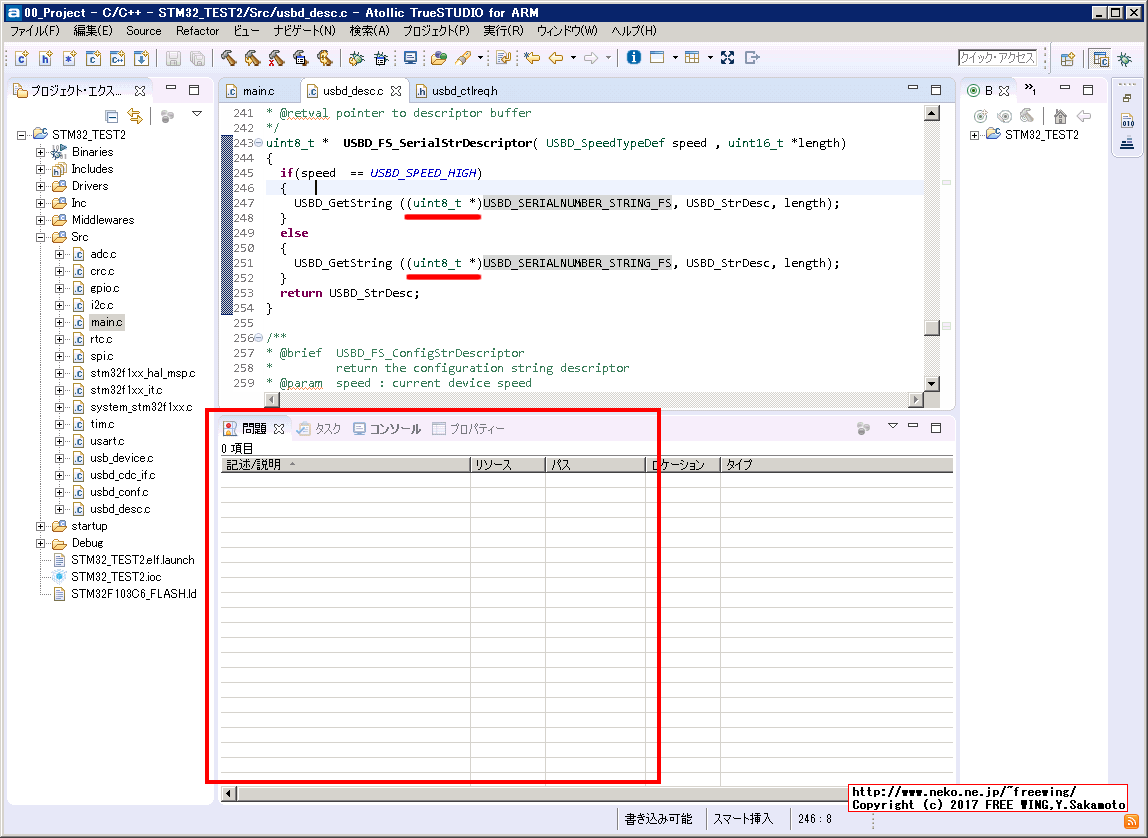Image resolution: width=1148 pixels, height=838 pixels.
Task: Click the blue information icon in toolbar
Action: (633, 58)
